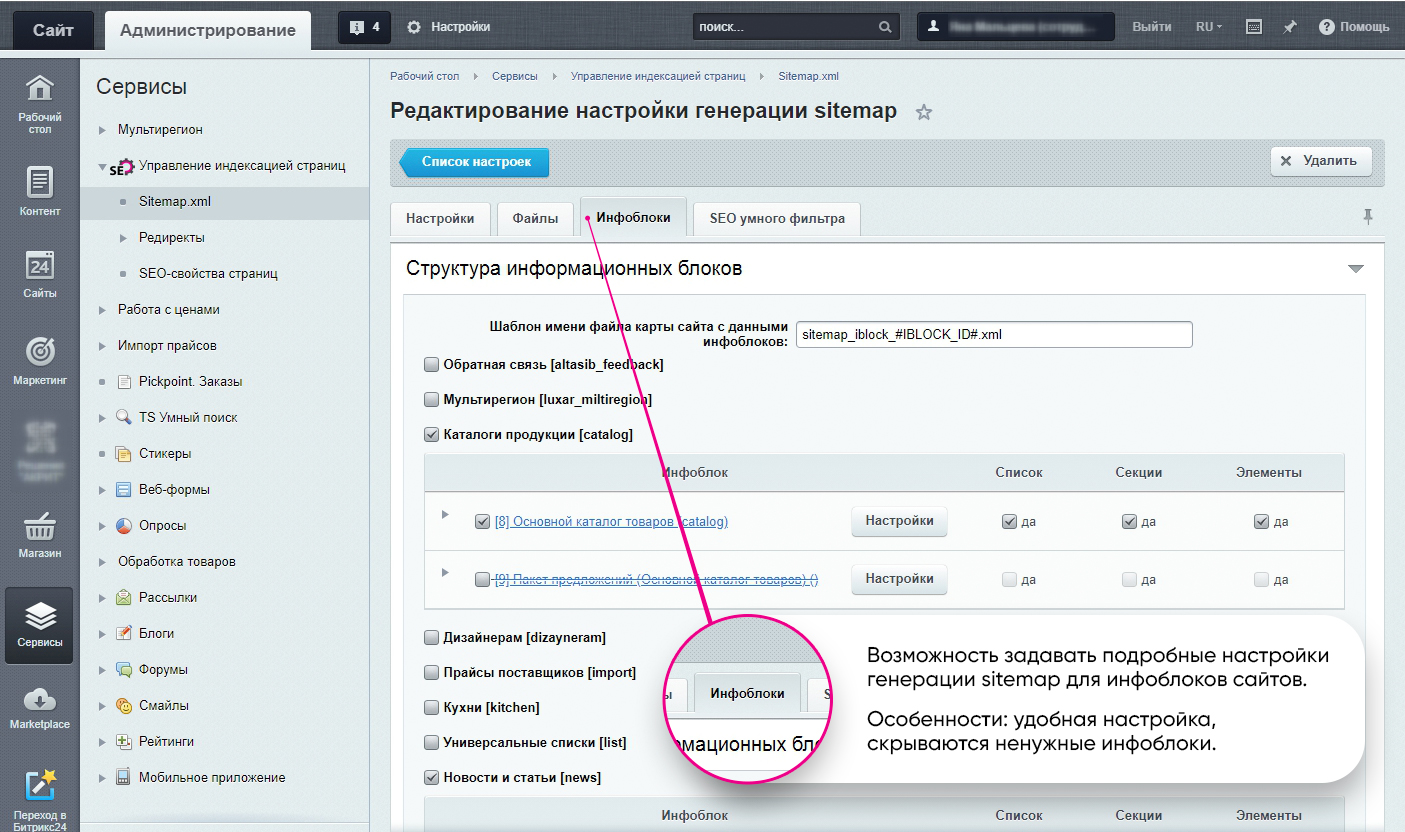This screenshot has height=832, width=1405.
Task: Expand the Мультирегион tree item
Action: coord(102,130)
